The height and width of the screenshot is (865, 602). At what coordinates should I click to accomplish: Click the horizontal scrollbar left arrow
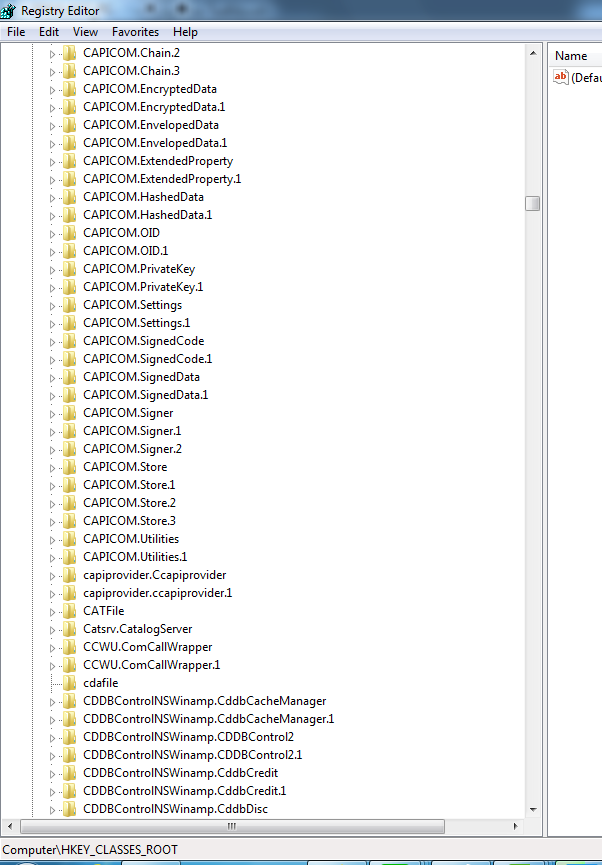tap(9, 826)
